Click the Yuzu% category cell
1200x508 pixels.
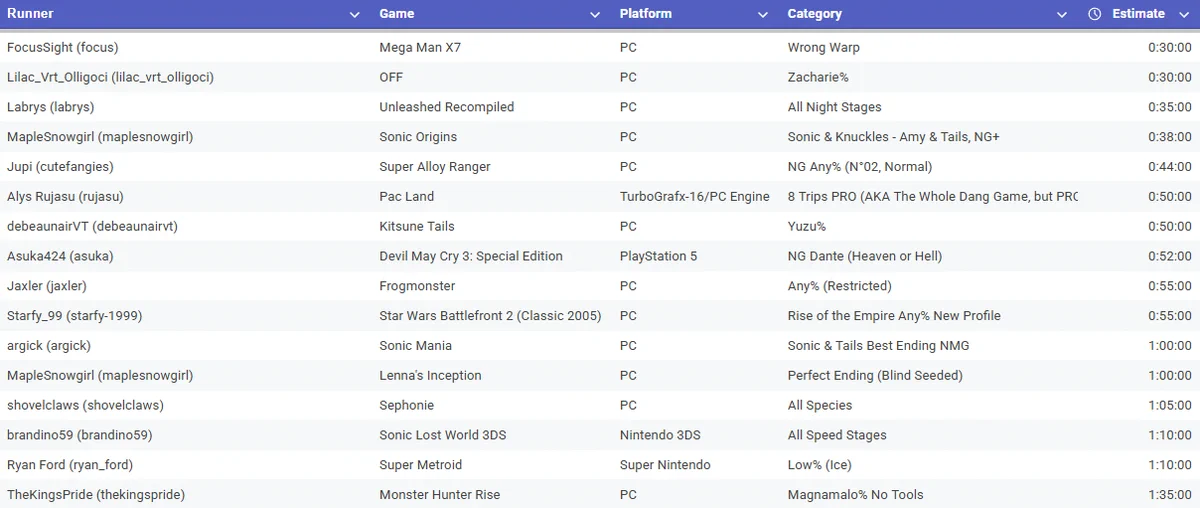807,227
